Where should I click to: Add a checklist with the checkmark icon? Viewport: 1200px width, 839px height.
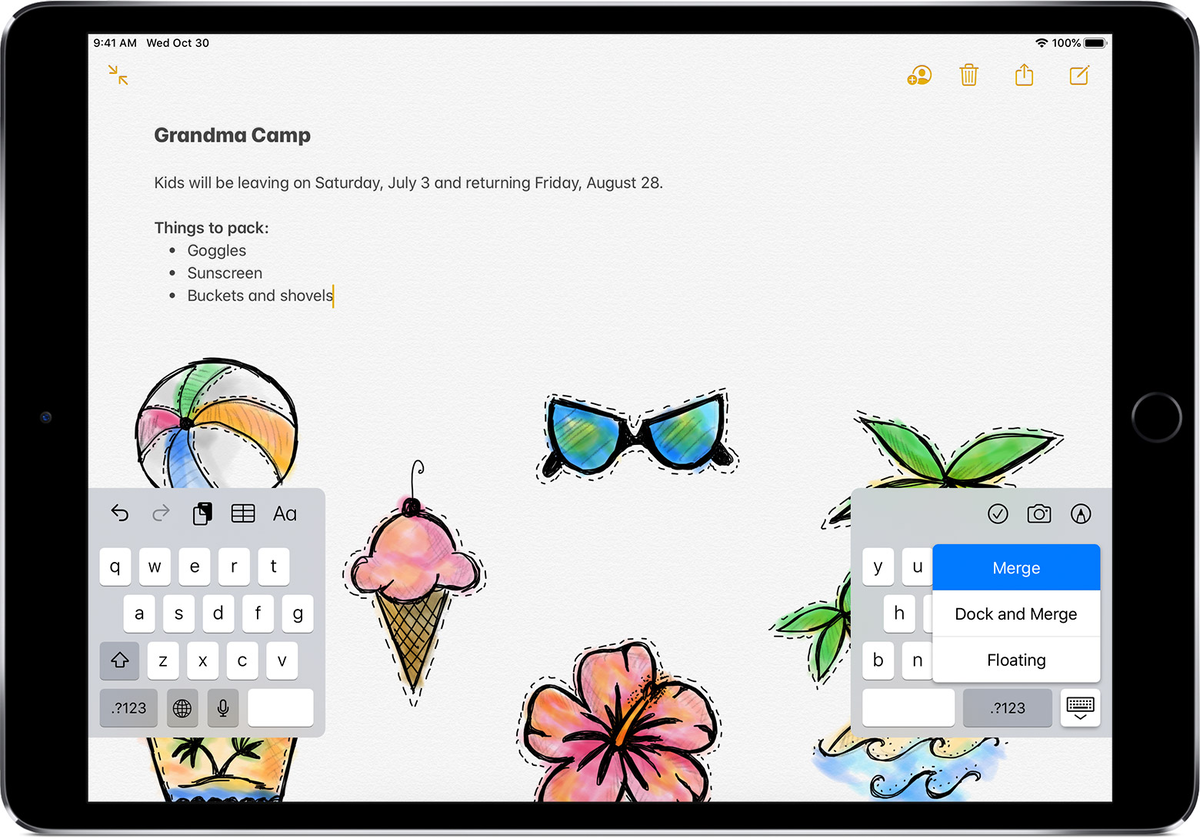coord(997,513)
